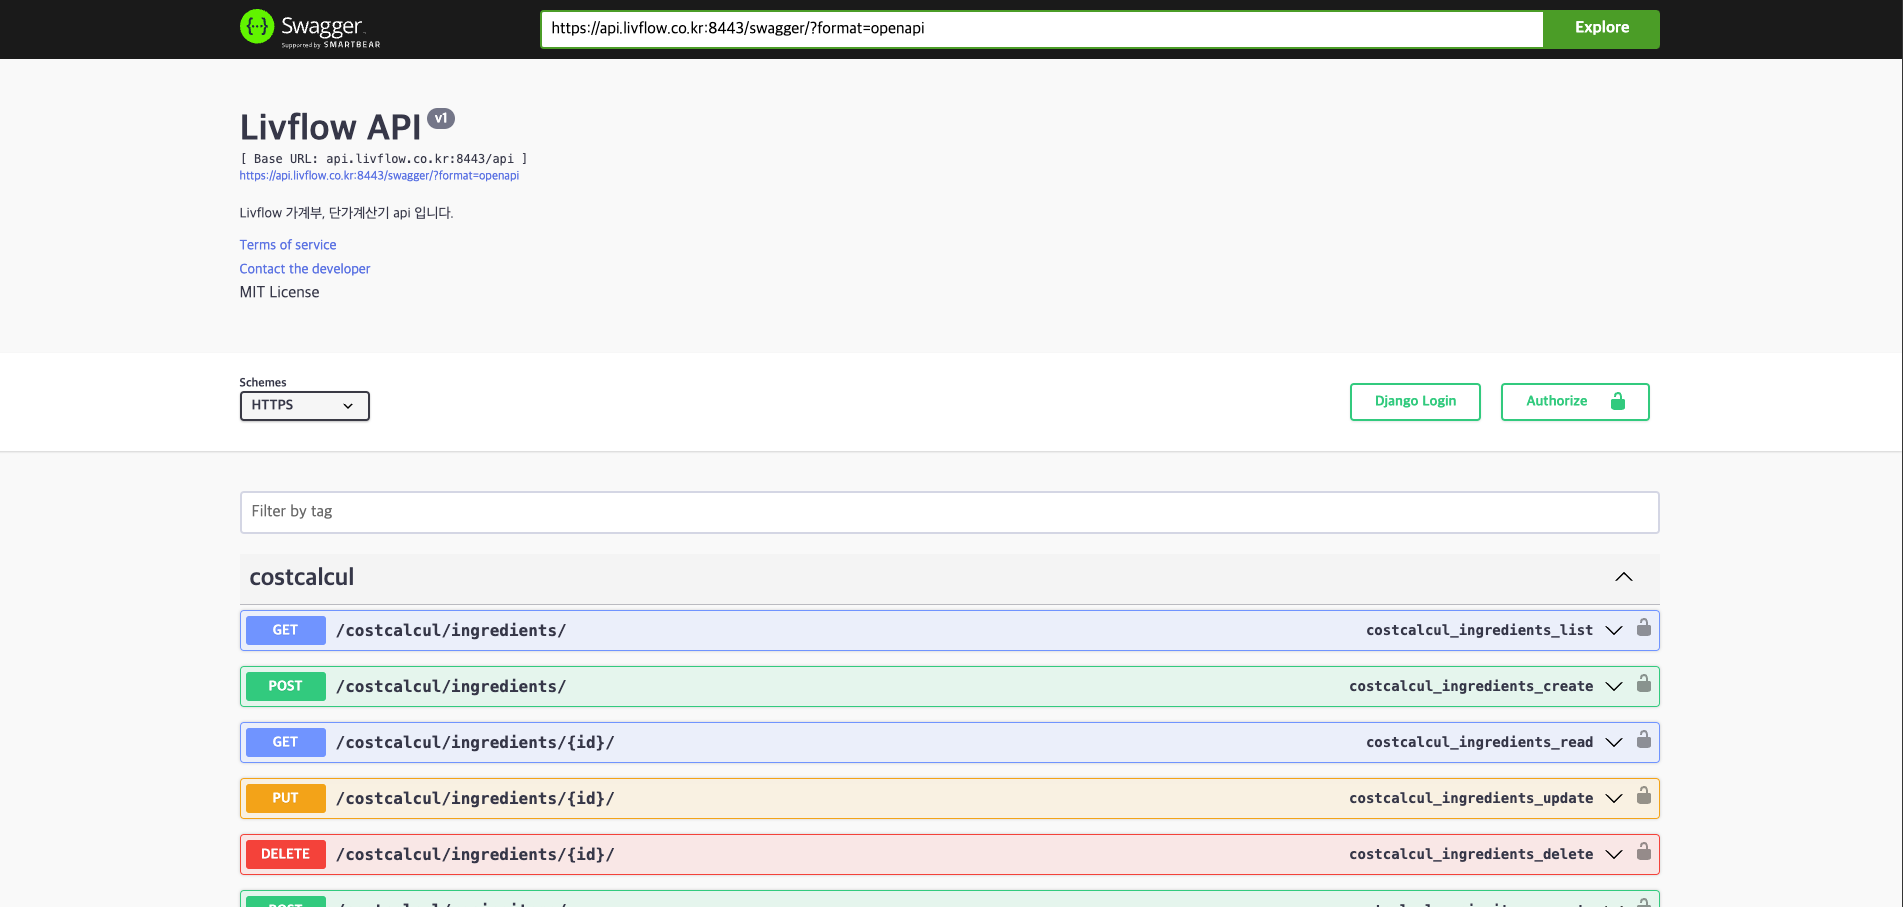Expand the costcalcul_ingredients_delete operation chevron
Viewport: 1903px width, 907px height.
(x=1614, y=854)
